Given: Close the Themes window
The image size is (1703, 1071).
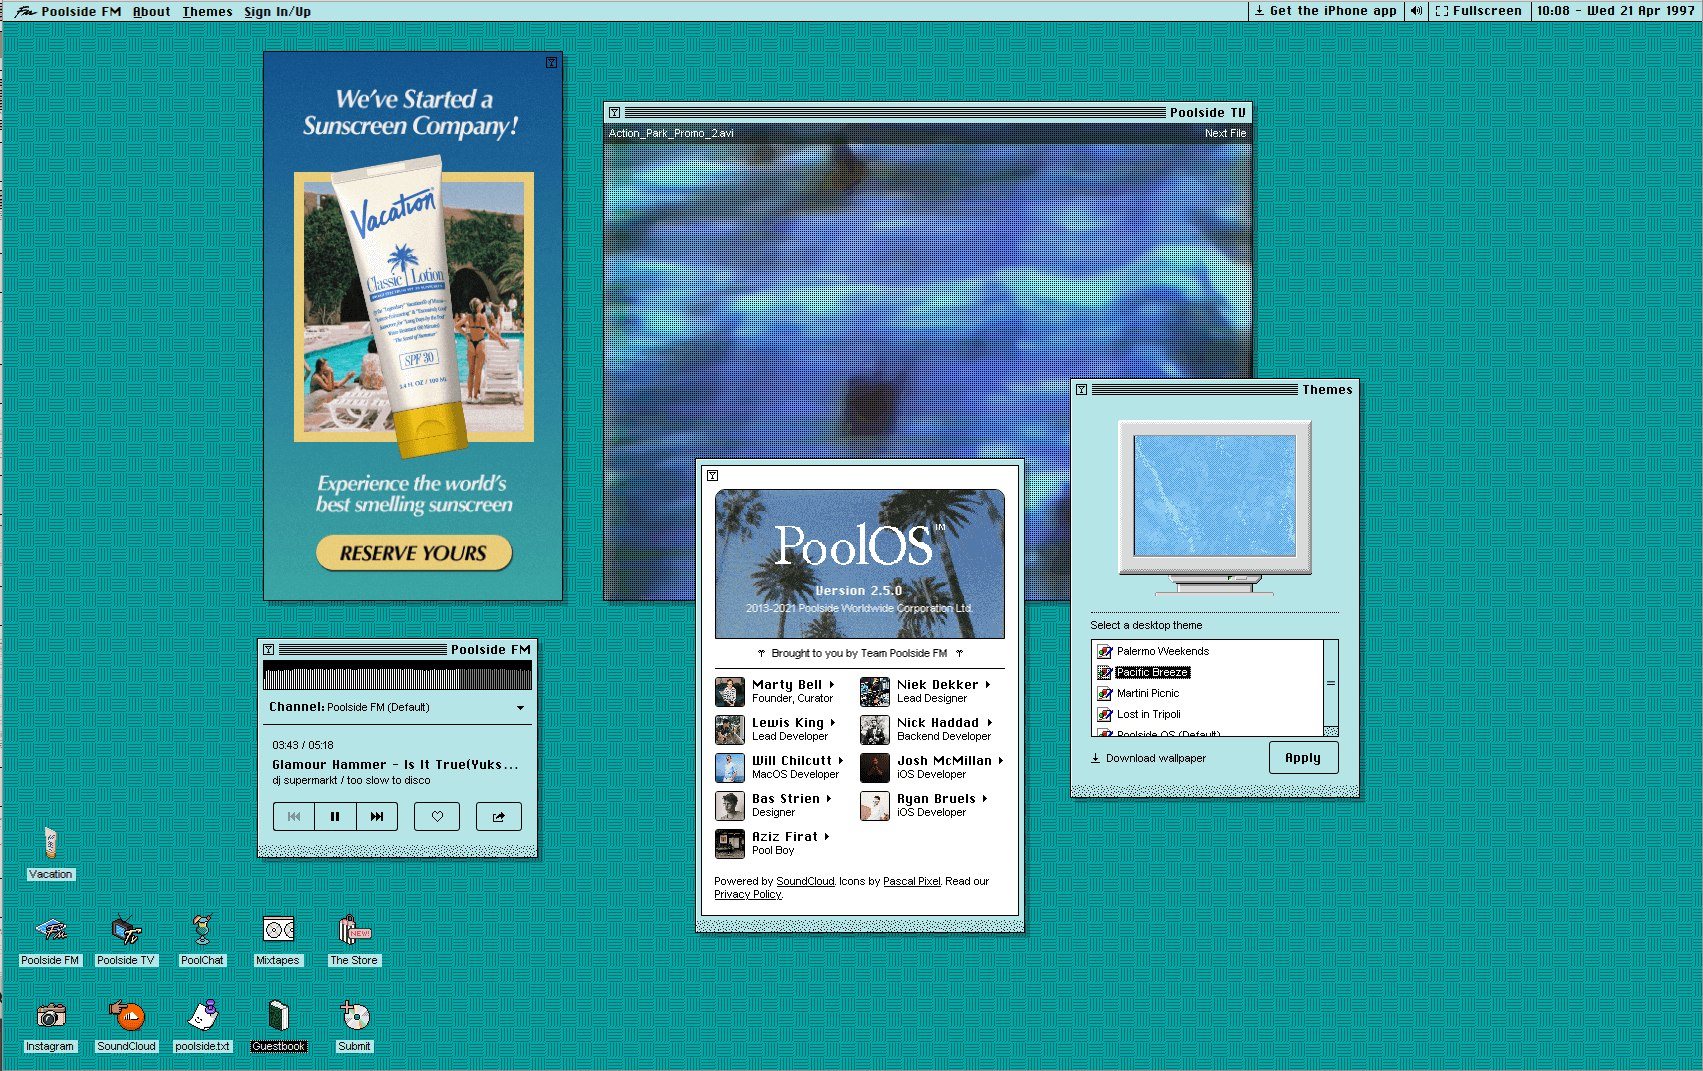Looking at the screenshot, I should [x=1081, y=390].
